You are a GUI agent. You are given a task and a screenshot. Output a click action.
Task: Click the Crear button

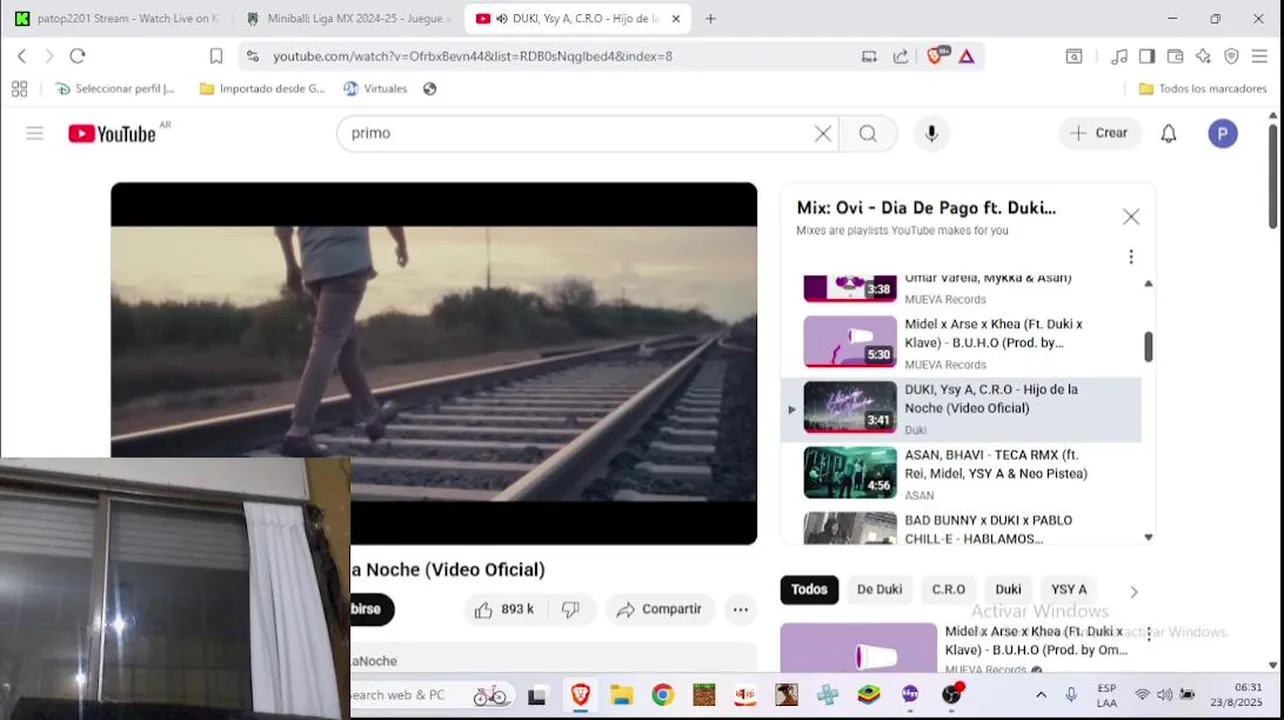coord(1100,133)
